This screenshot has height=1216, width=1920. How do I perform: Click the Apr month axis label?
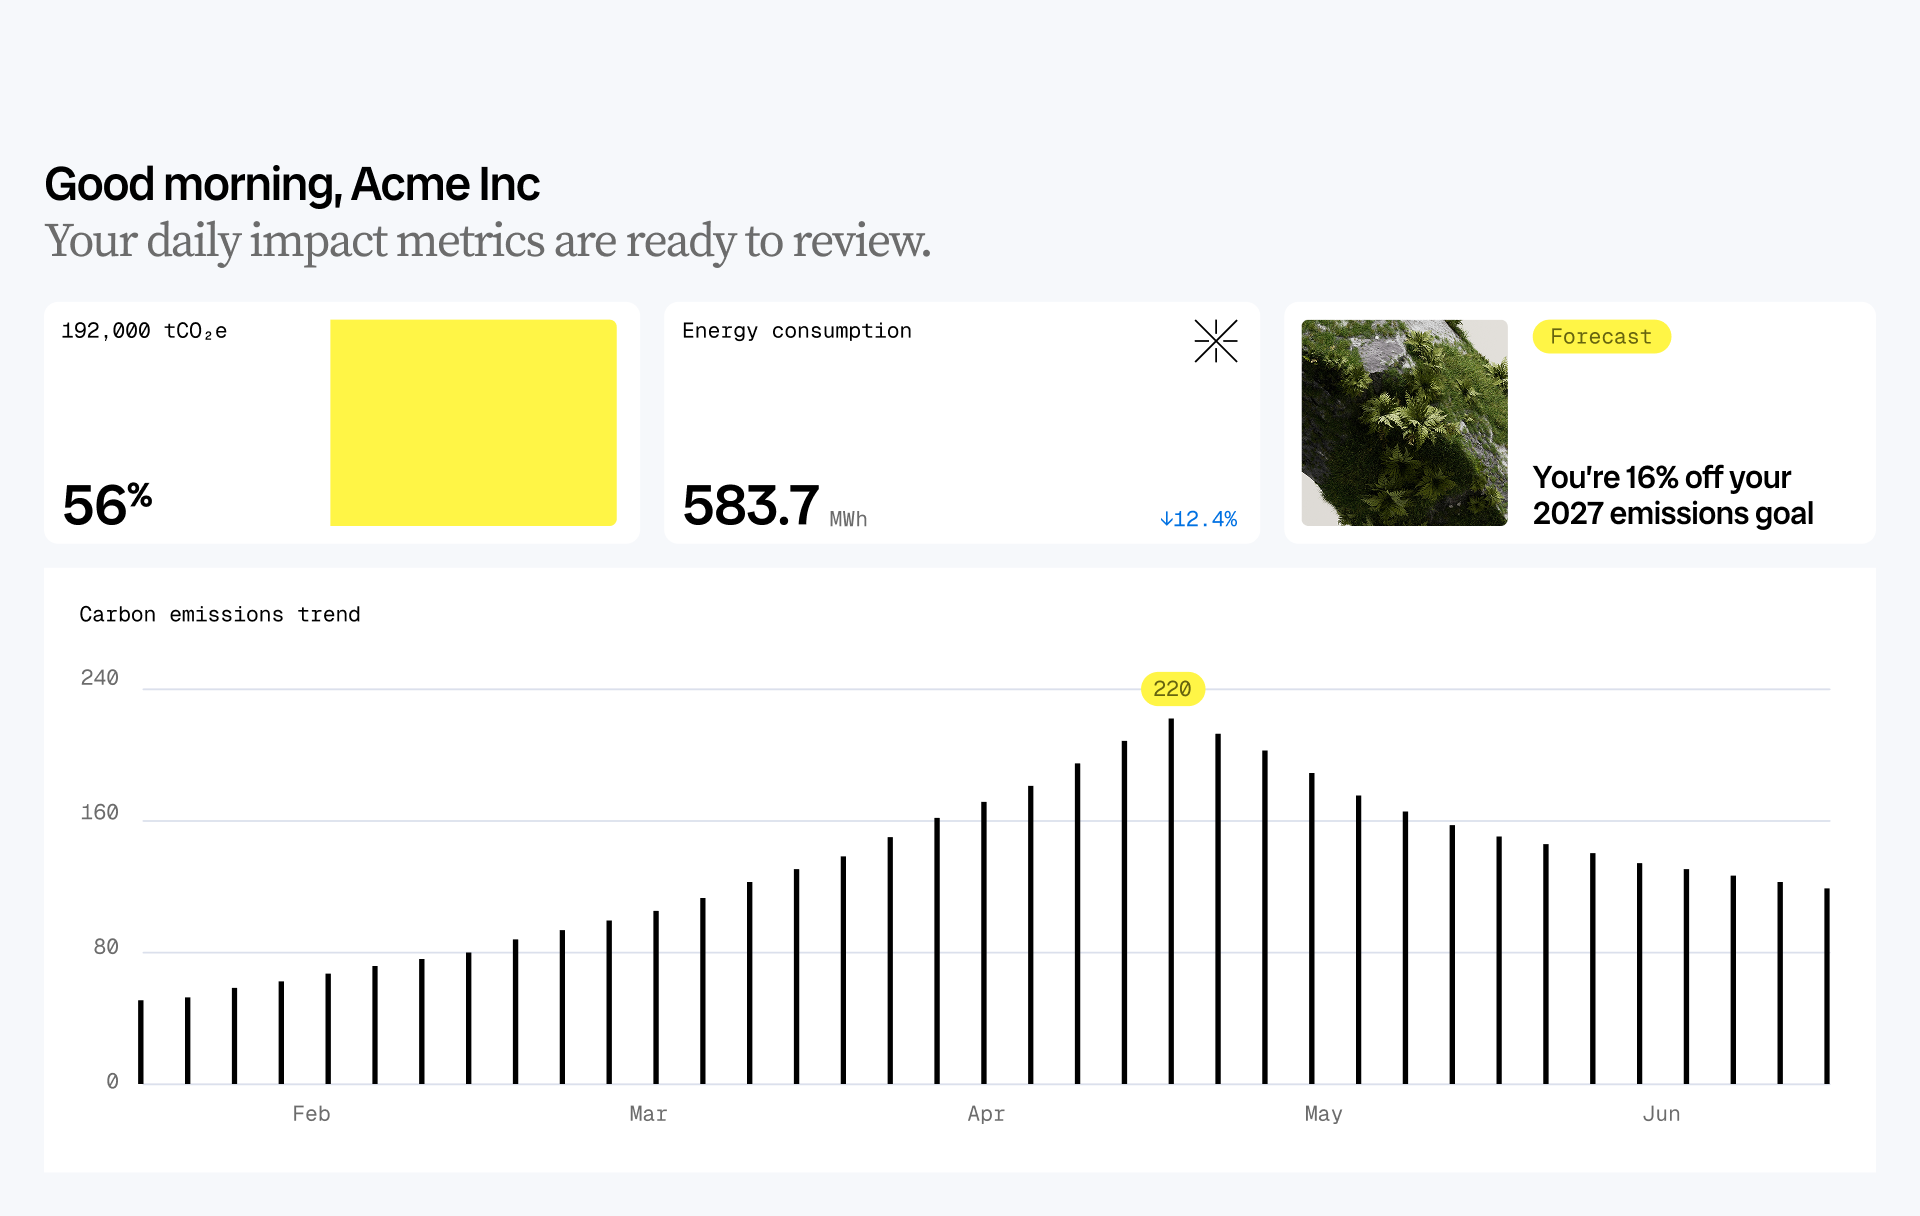(986, 1114)
